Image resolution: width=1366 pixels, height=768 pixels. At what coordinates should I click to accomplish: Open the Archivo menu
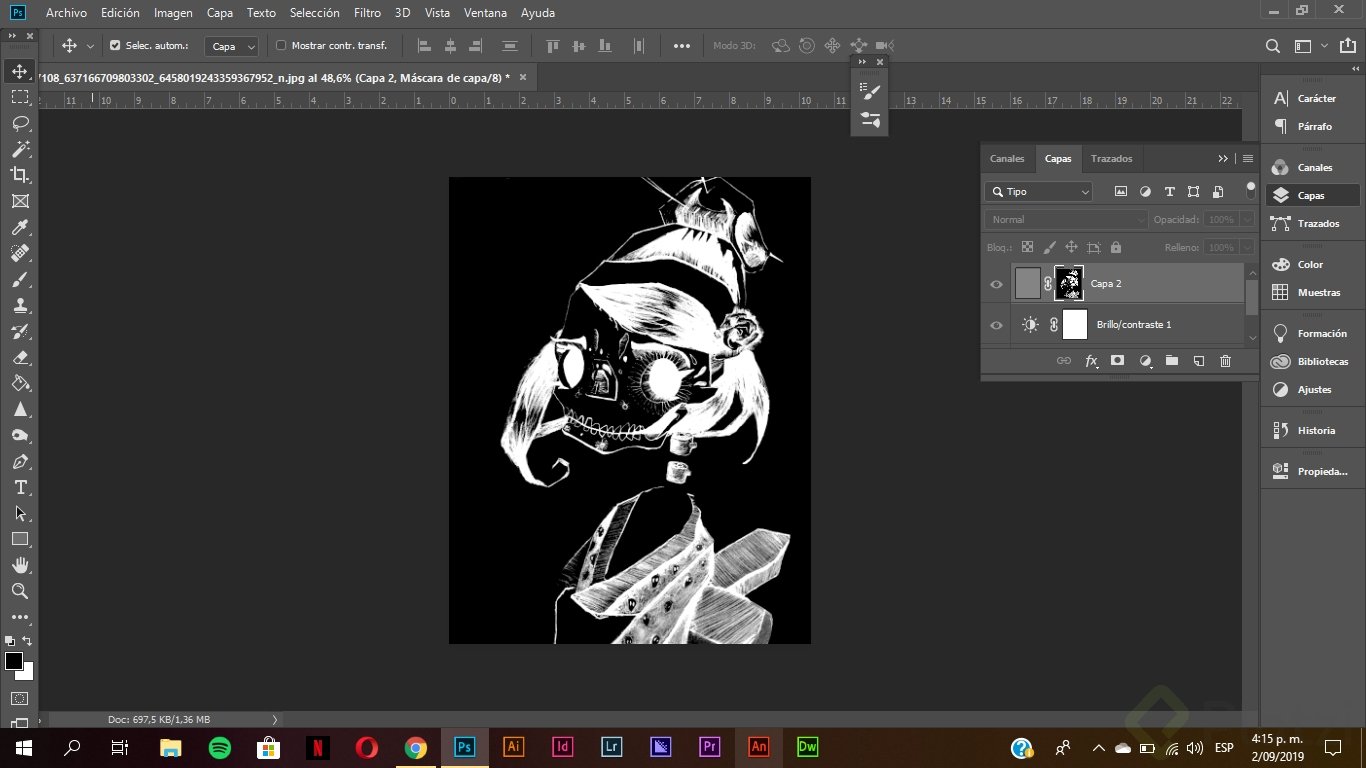tap(66, 13)
